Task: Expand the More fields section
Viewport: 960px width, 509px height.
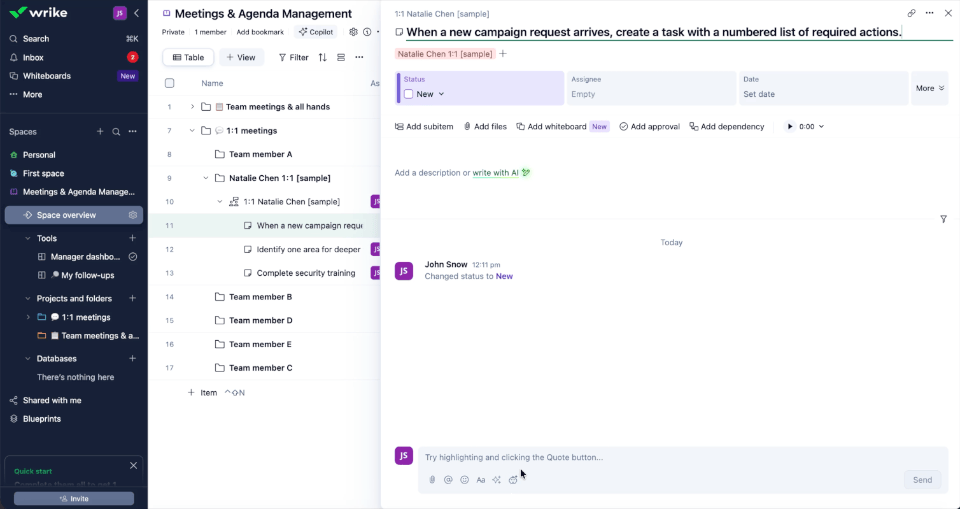Action: (930, 88)
